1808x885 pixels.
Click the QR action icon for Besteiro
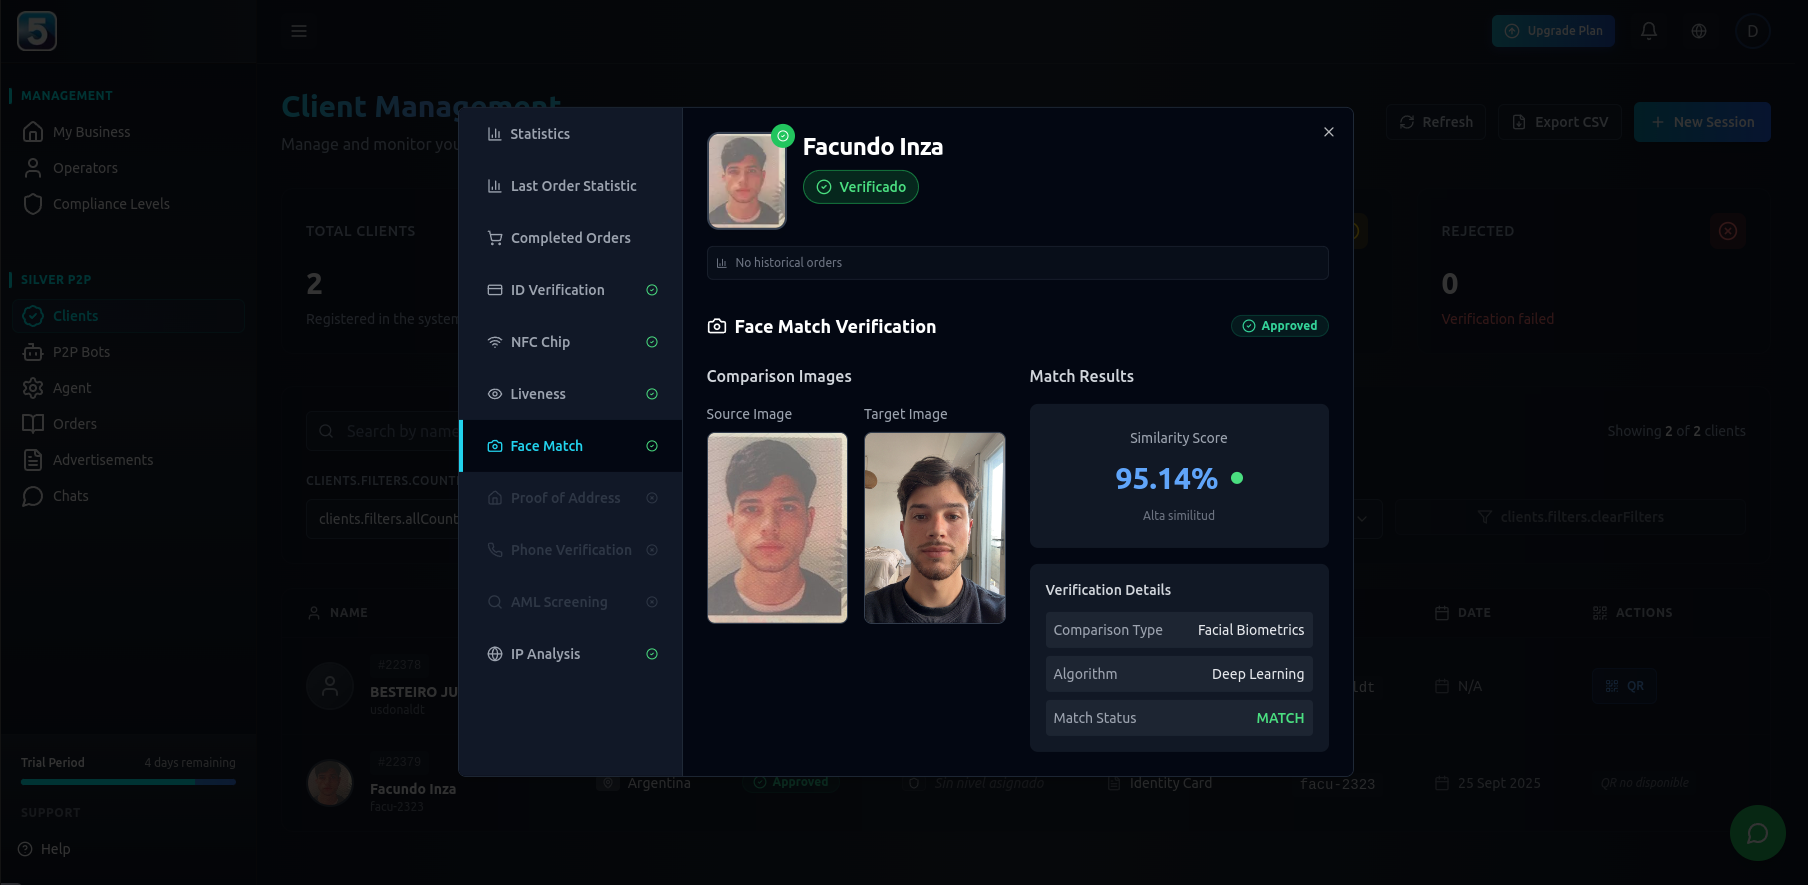[x=1624, y=686]
